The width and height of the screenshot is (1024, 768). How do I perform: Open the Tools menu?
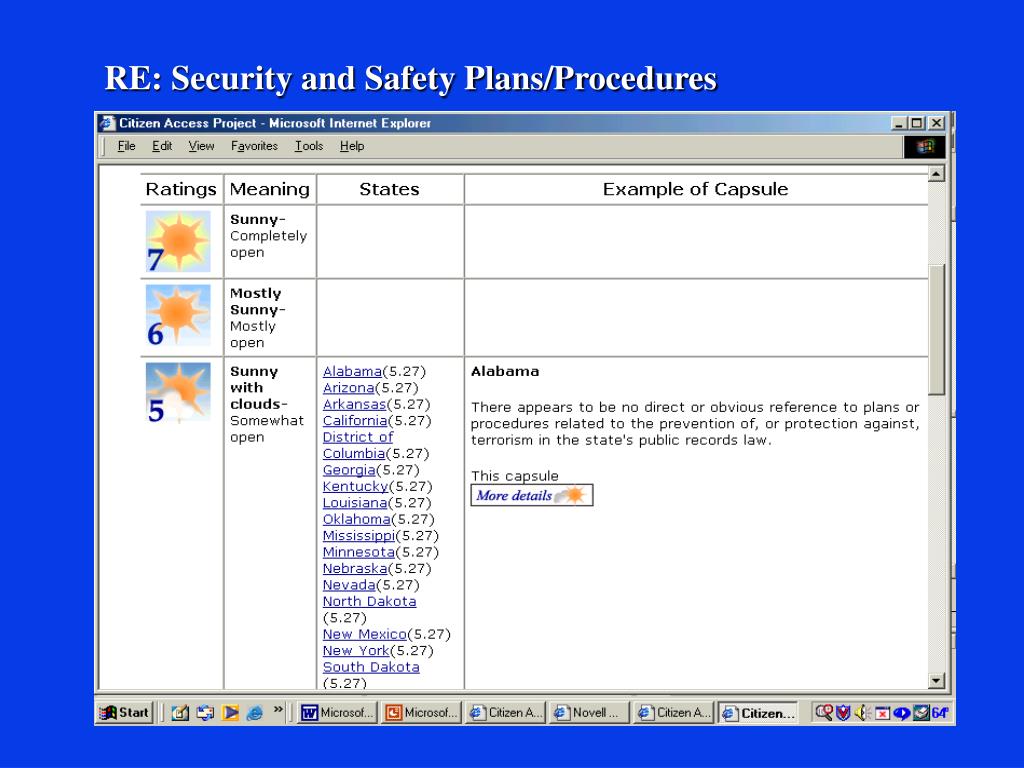tap(308, 146)
